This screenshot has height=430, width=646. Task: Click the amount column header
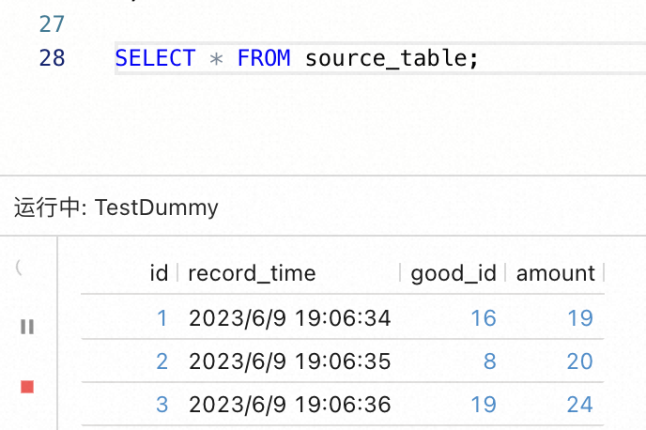[555, 273]
